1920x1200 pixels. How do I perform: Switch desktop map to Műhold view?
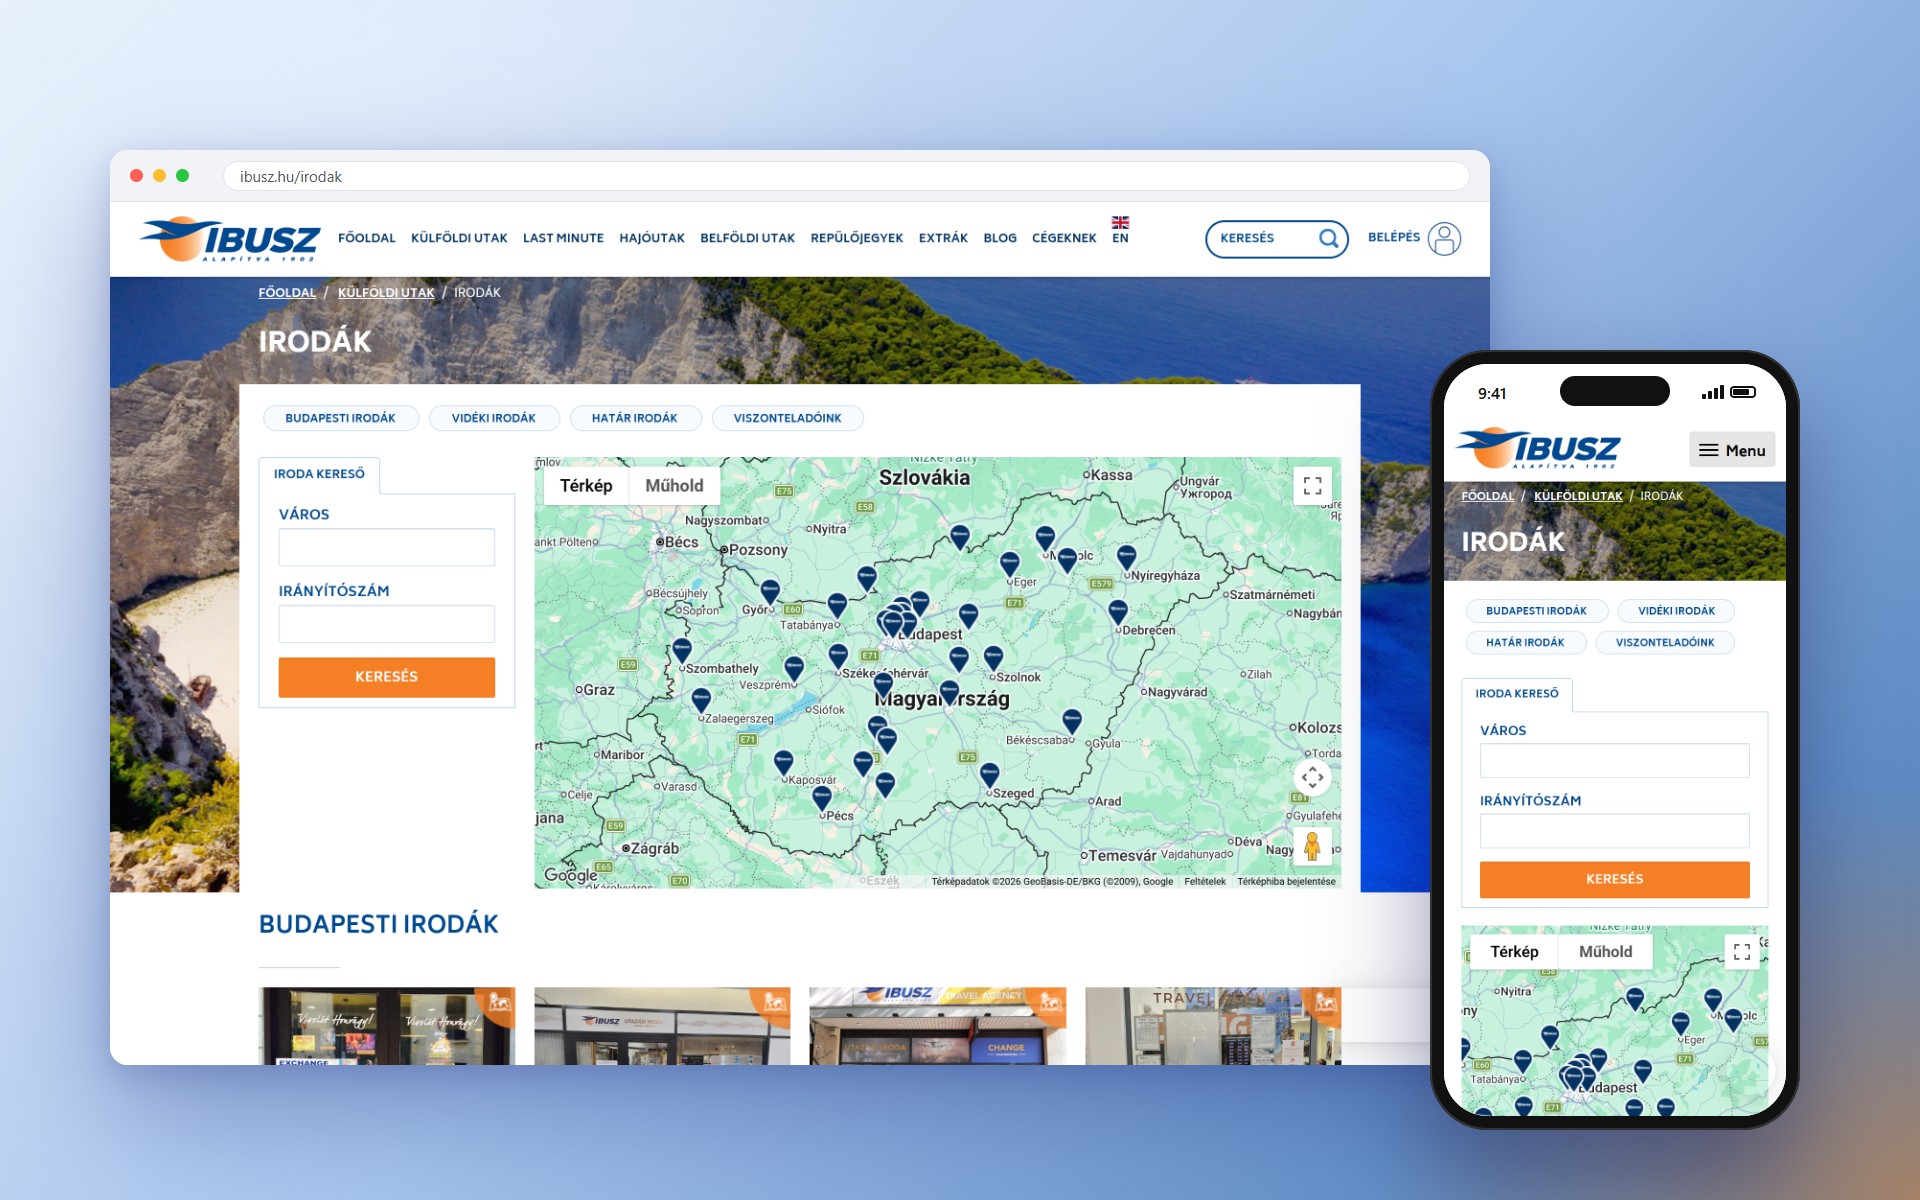click(x=674, y=486)
